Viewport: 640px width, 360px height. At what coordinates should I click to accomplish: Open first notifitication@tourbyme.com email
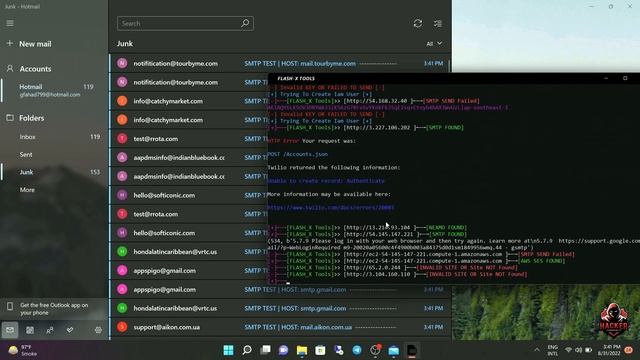coord(280,63)
